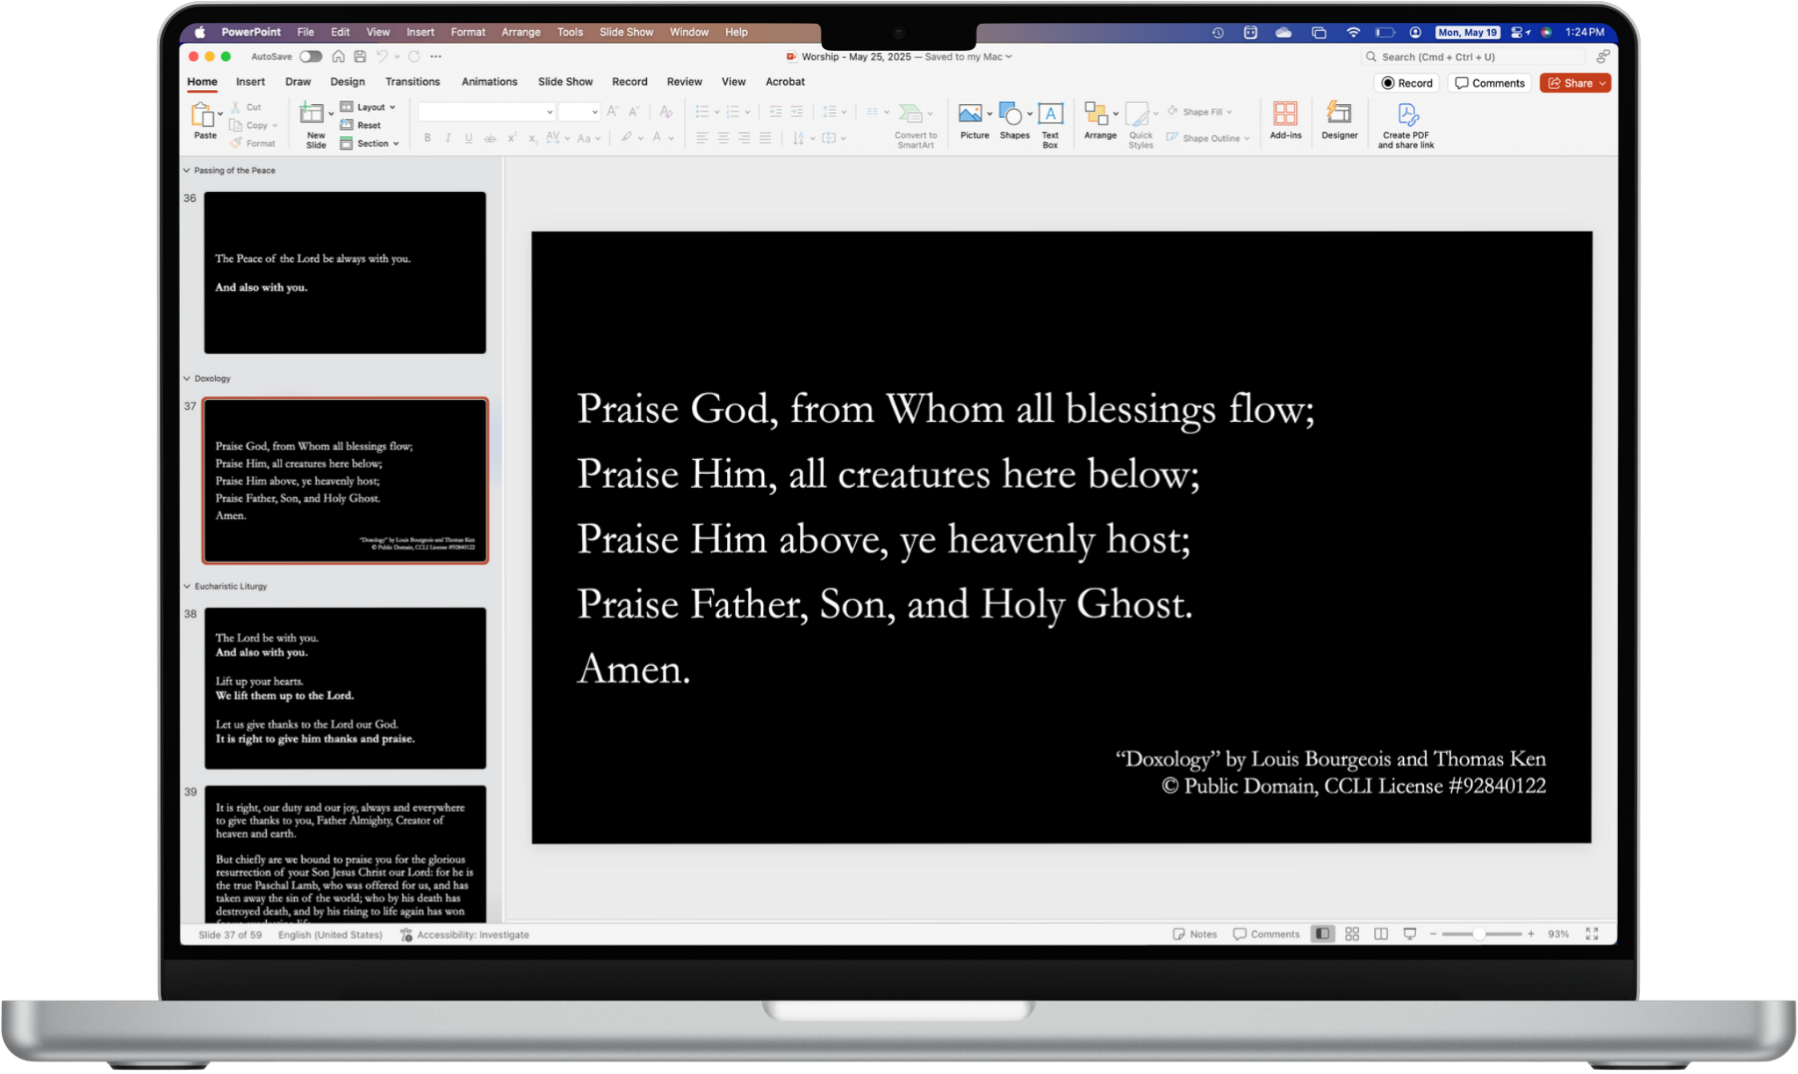The image size is (1798, 1074).
Task: Toggle the AutoSave switch
Action: pyautogui.click(x=311, y=57)
